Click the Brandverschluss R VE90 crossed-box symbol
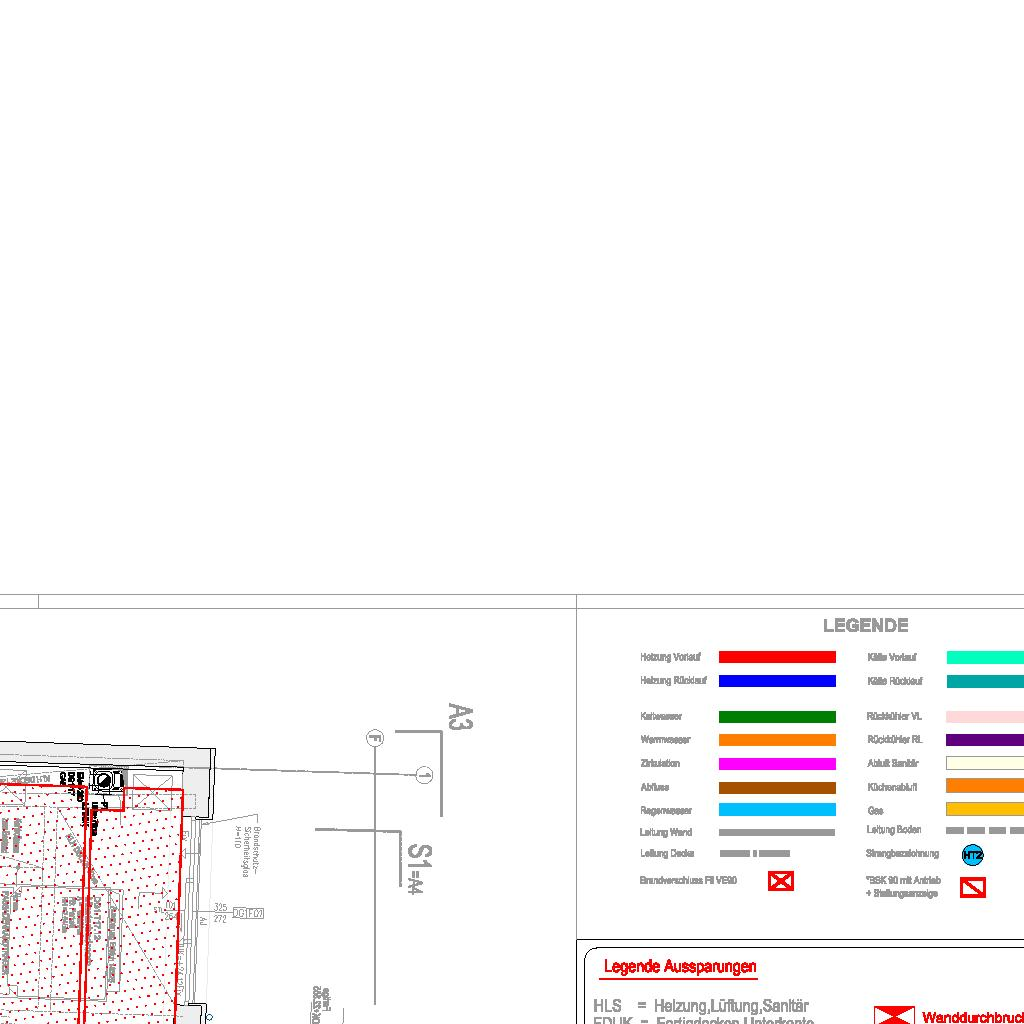 (x=780, y=881)
